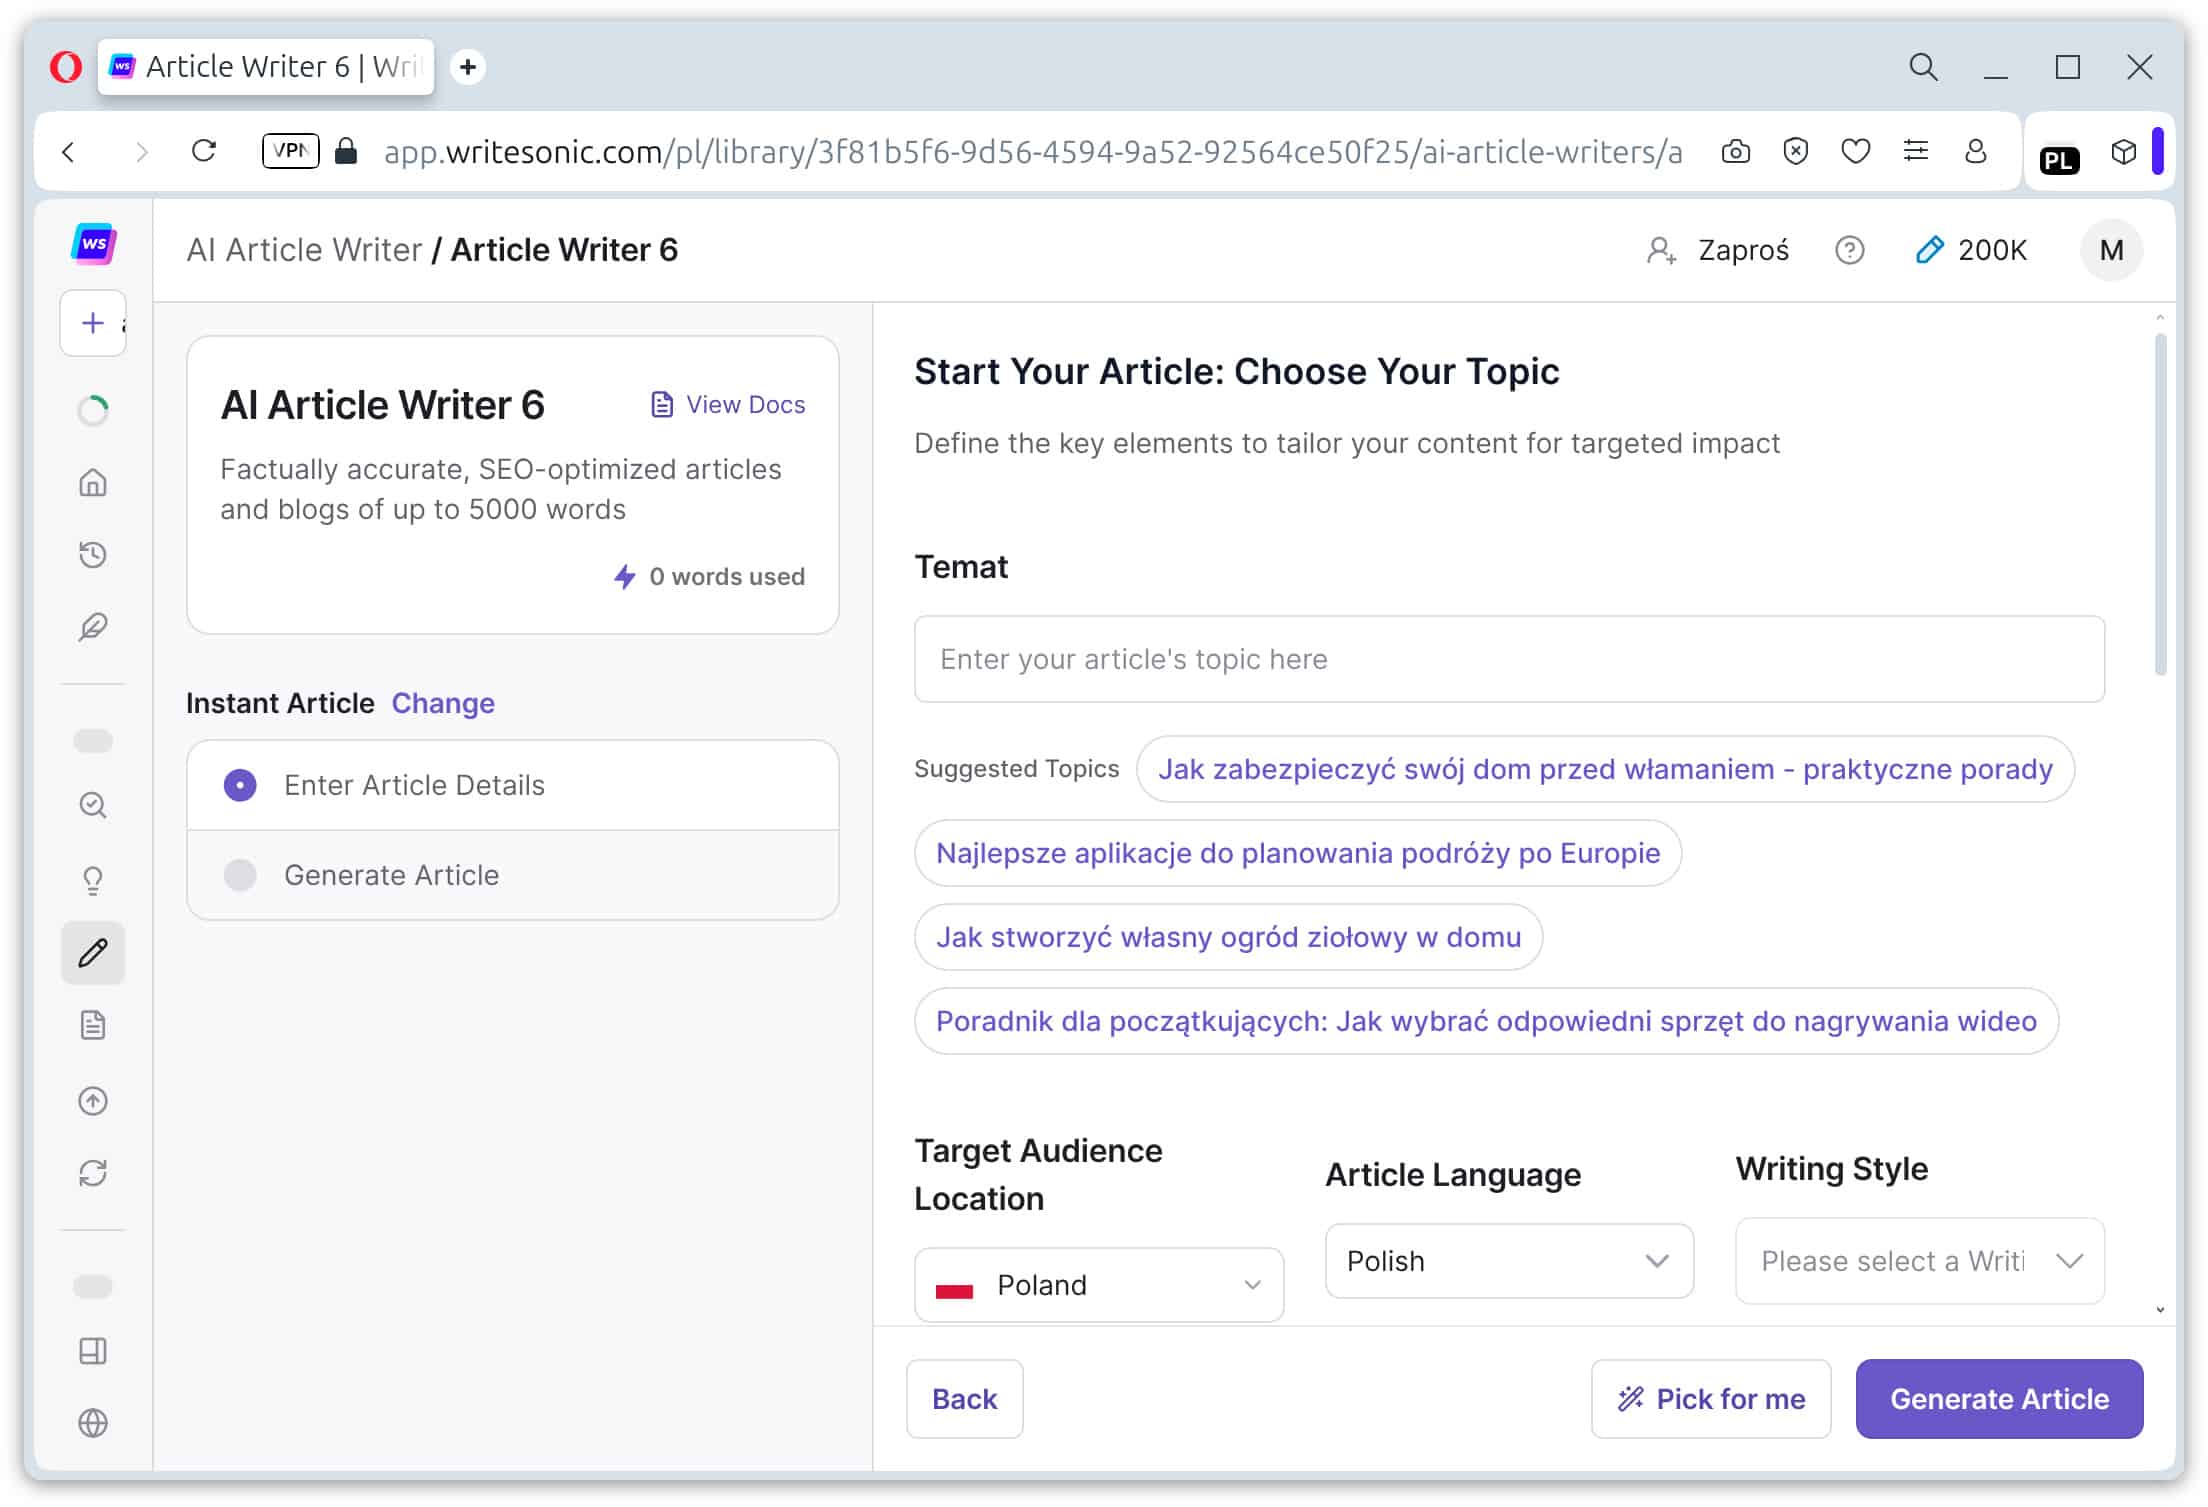Click the snapshot camera icon in address bar
Viewport: 2208px width, 1507px height.
point(1736,152)
